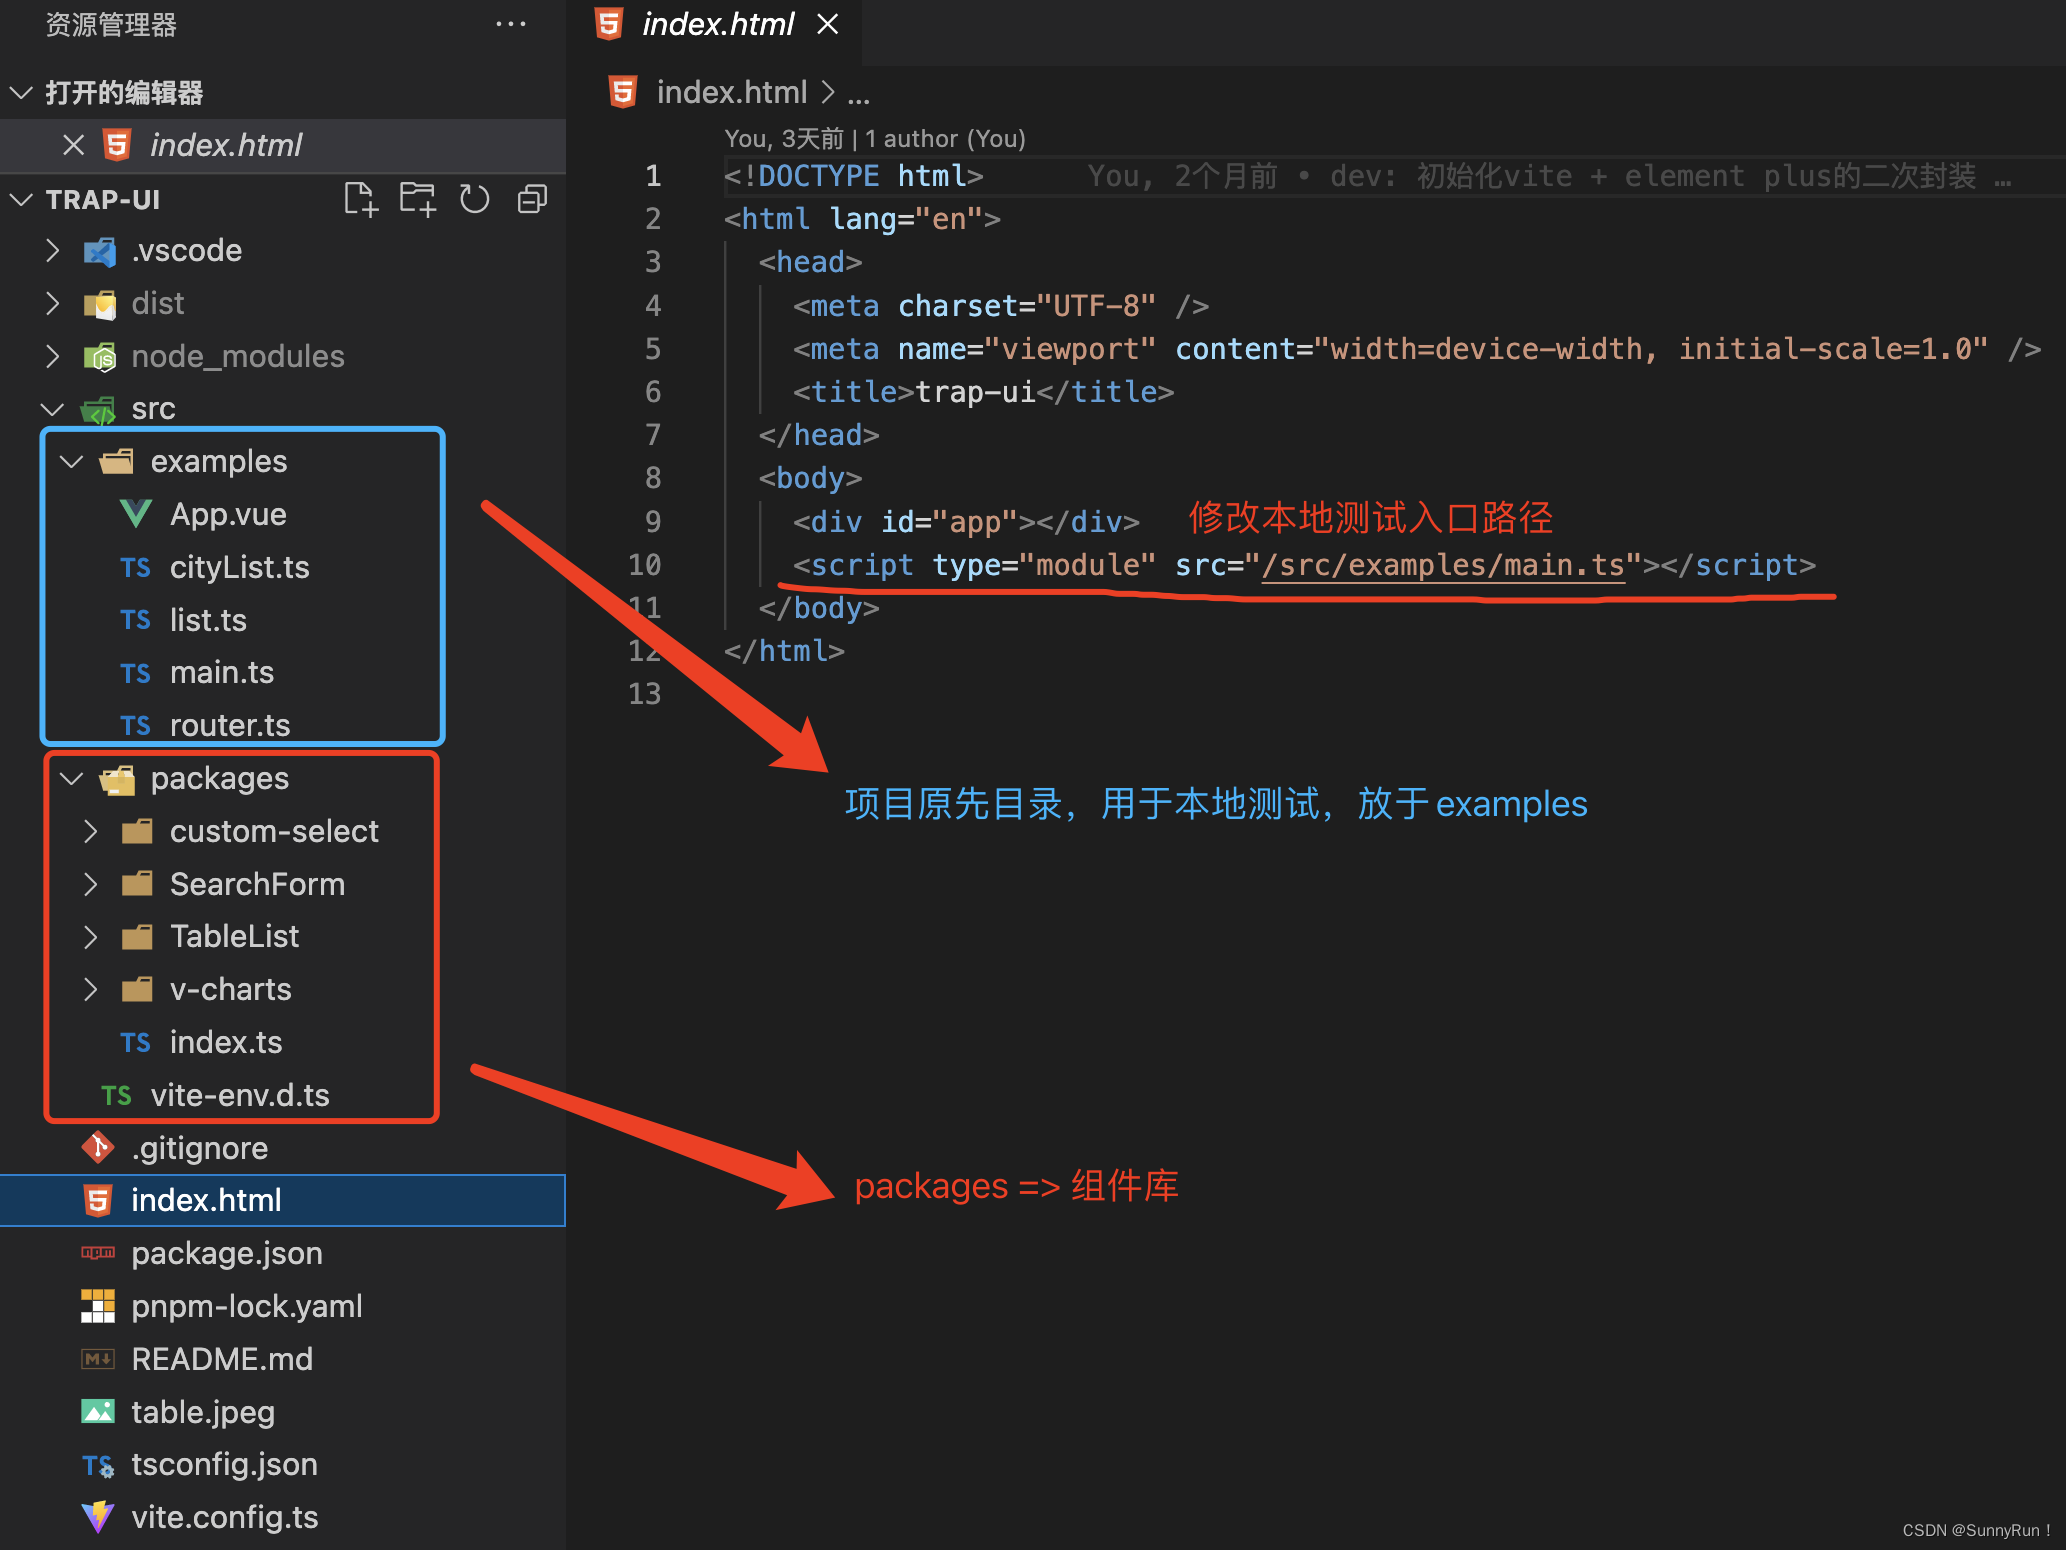Click the TS icon beside cityList.ts

pyautogui.click(x=135, y=568)
